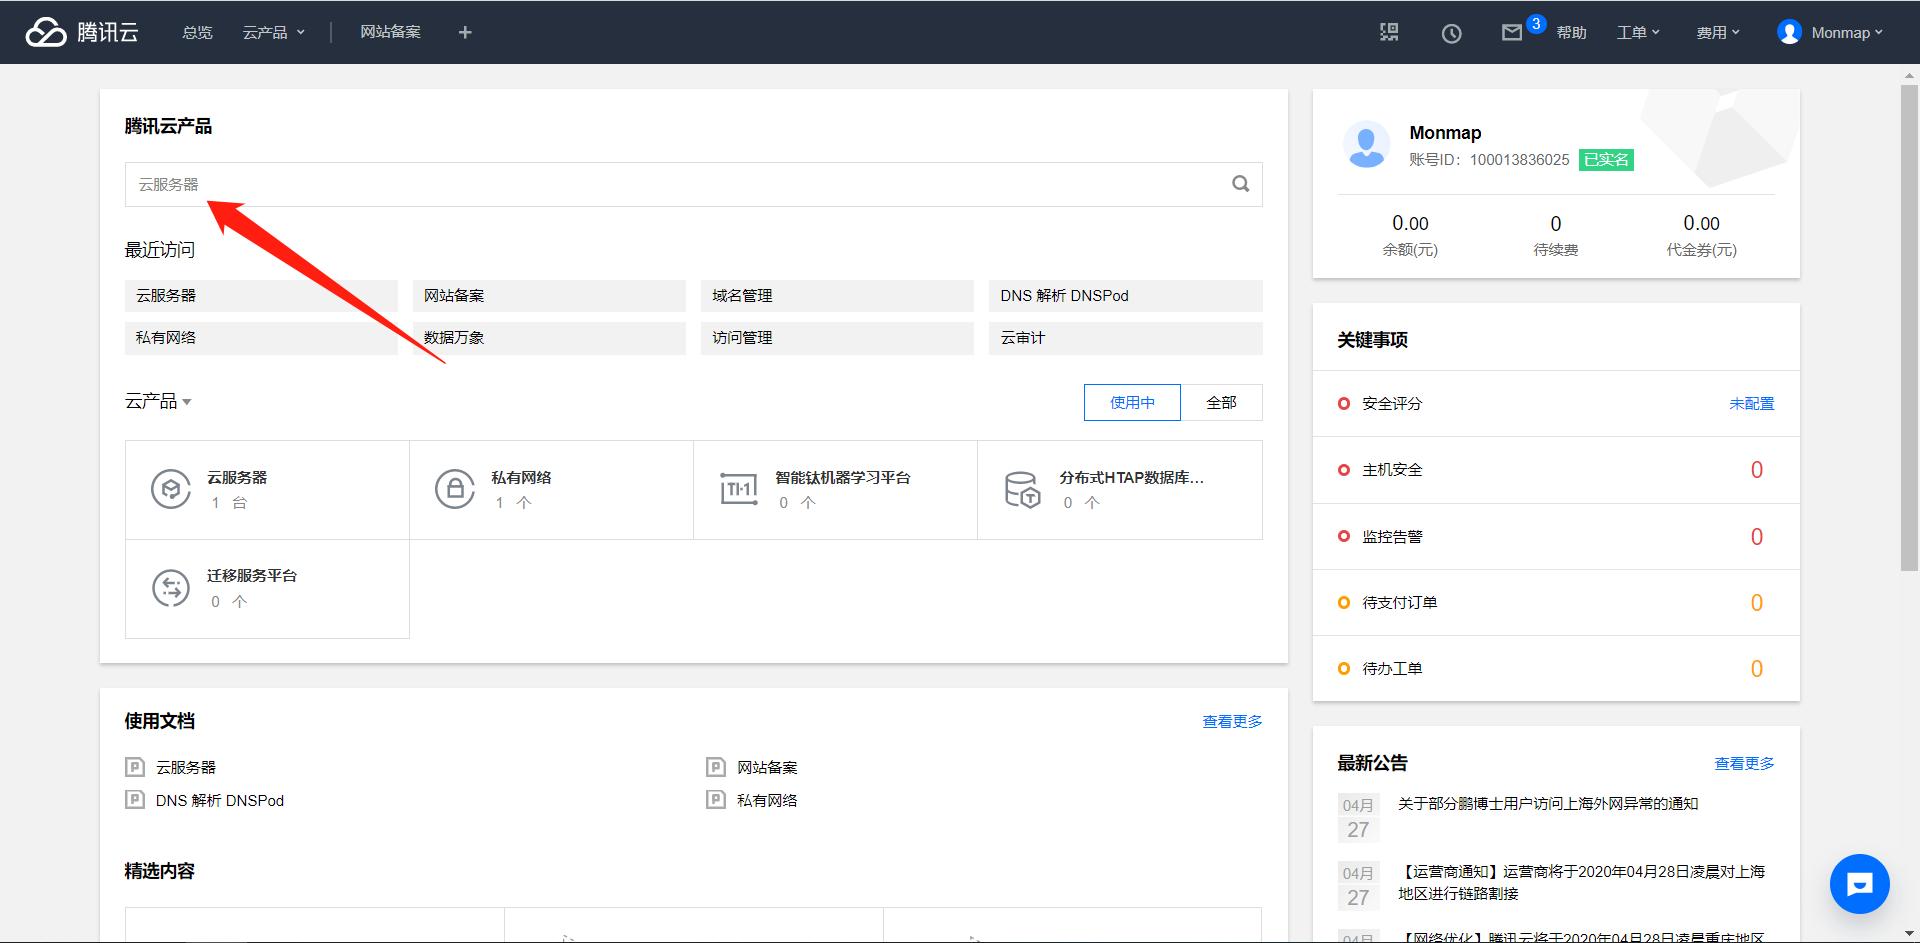Viewport: 1920px width, 943px height.
Task: View recent history via clock icon
Action: 1451,32
